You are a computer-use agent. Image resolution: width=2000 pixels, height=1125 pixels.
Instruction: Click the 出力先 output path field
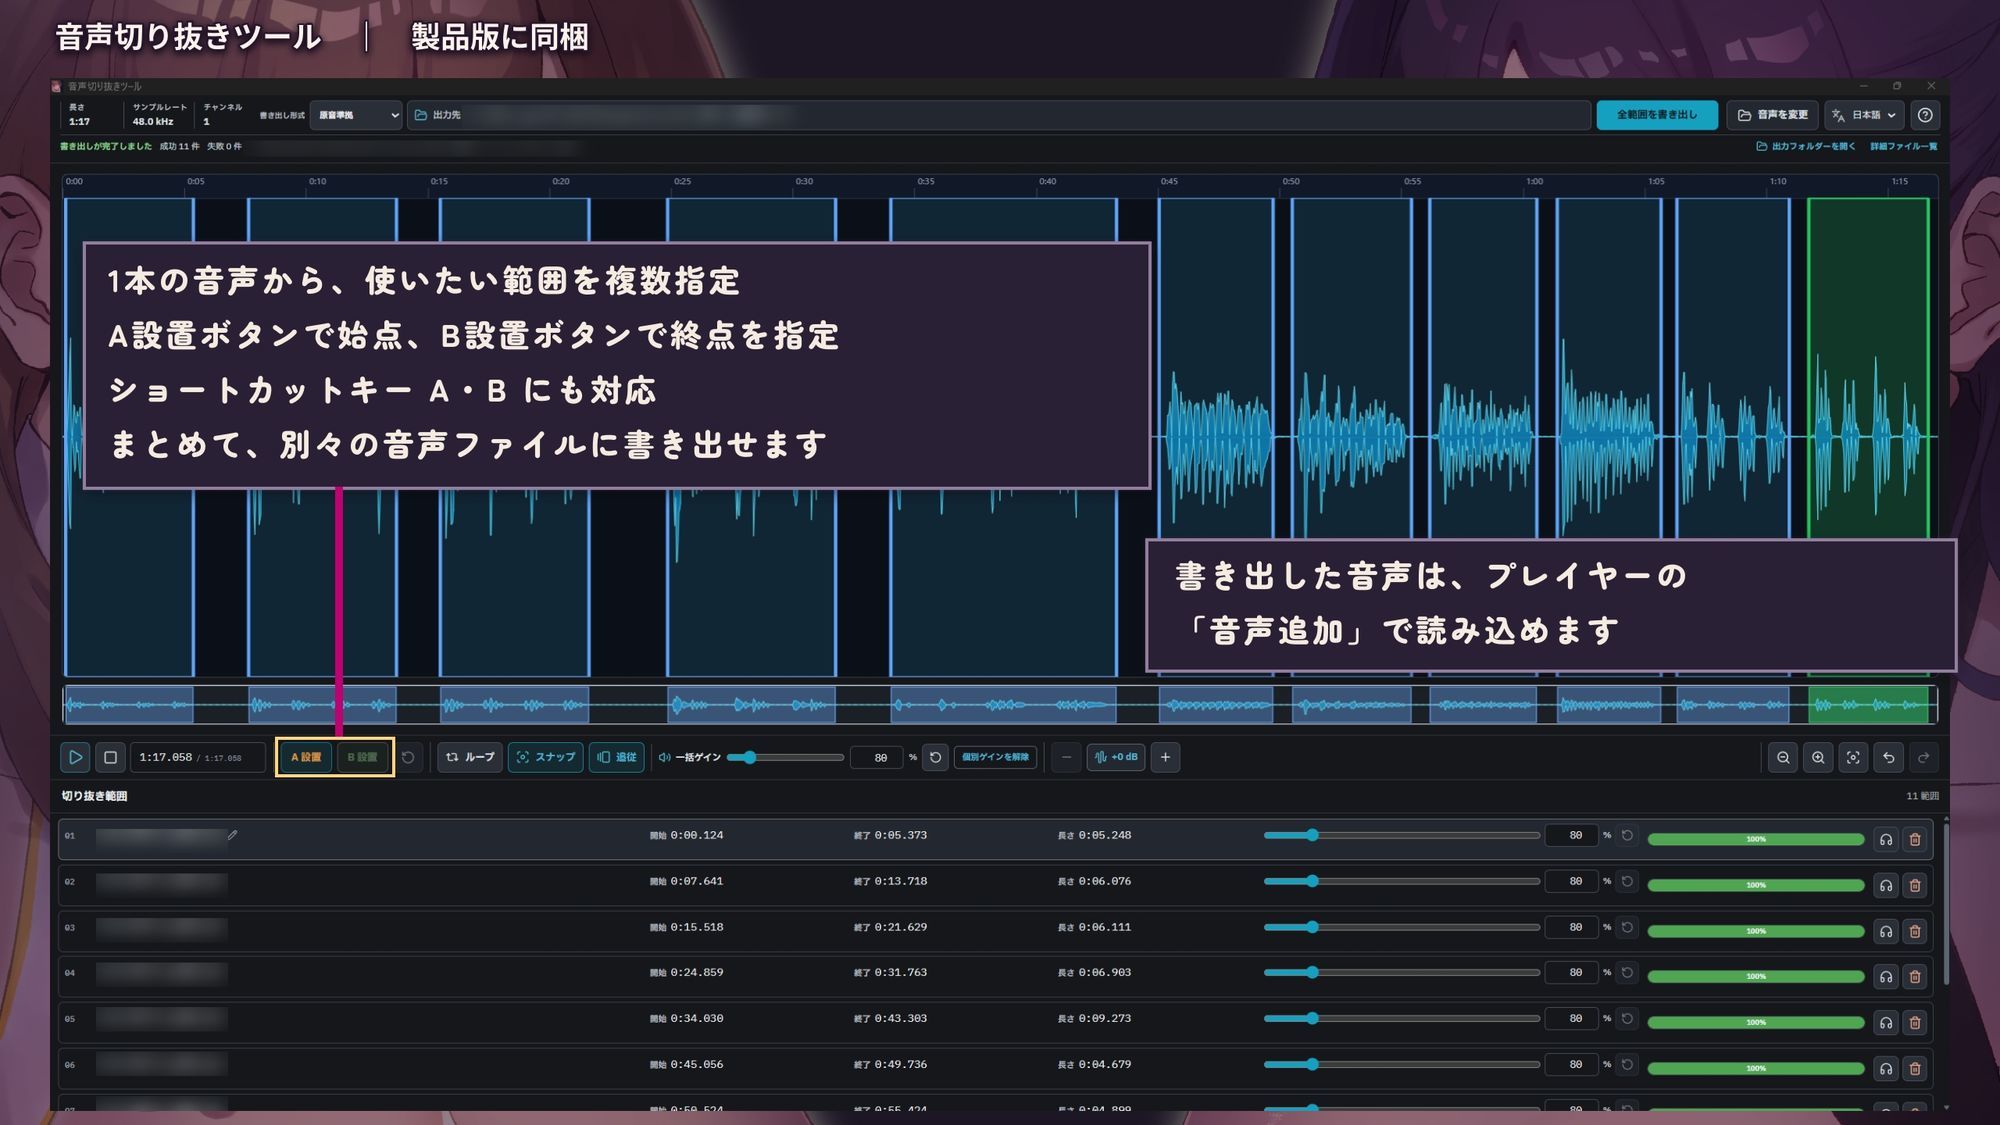[x=999, y=115]
